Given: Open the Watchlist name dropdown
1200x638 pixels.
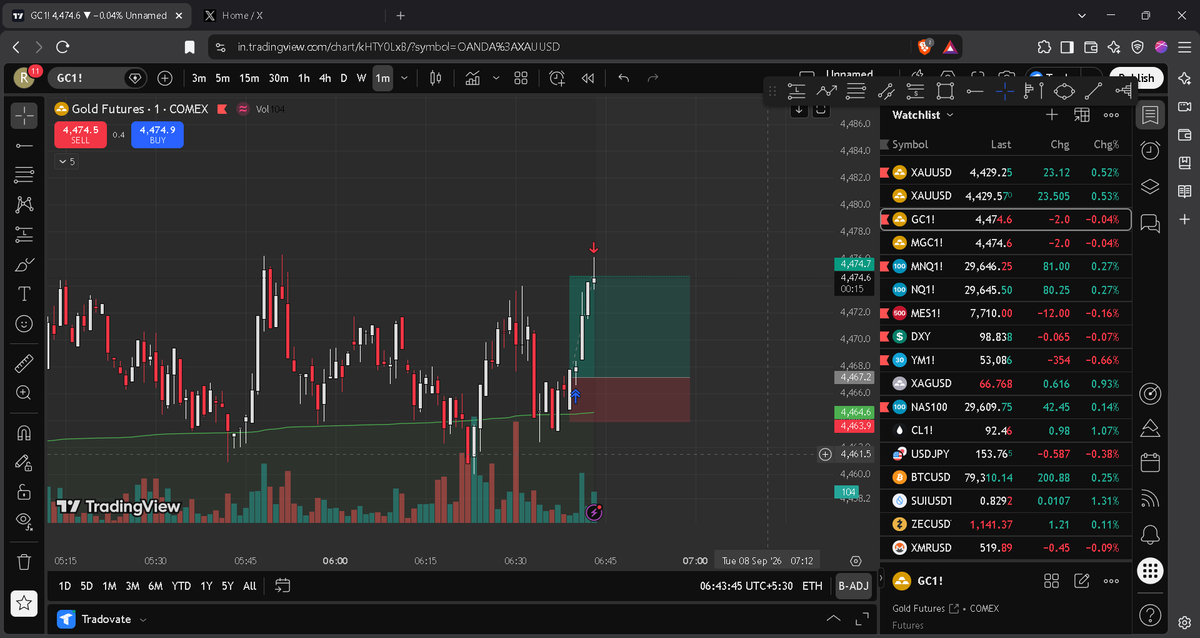Looking at the screenshot, I should click(x=923, y=115).
